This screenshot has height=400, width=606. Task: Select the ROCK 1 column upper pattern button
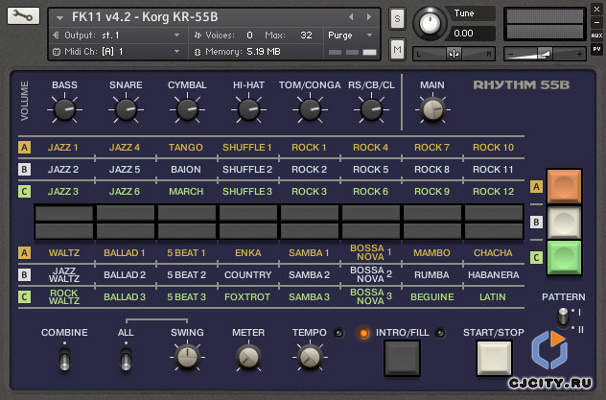tap(310, 213)
